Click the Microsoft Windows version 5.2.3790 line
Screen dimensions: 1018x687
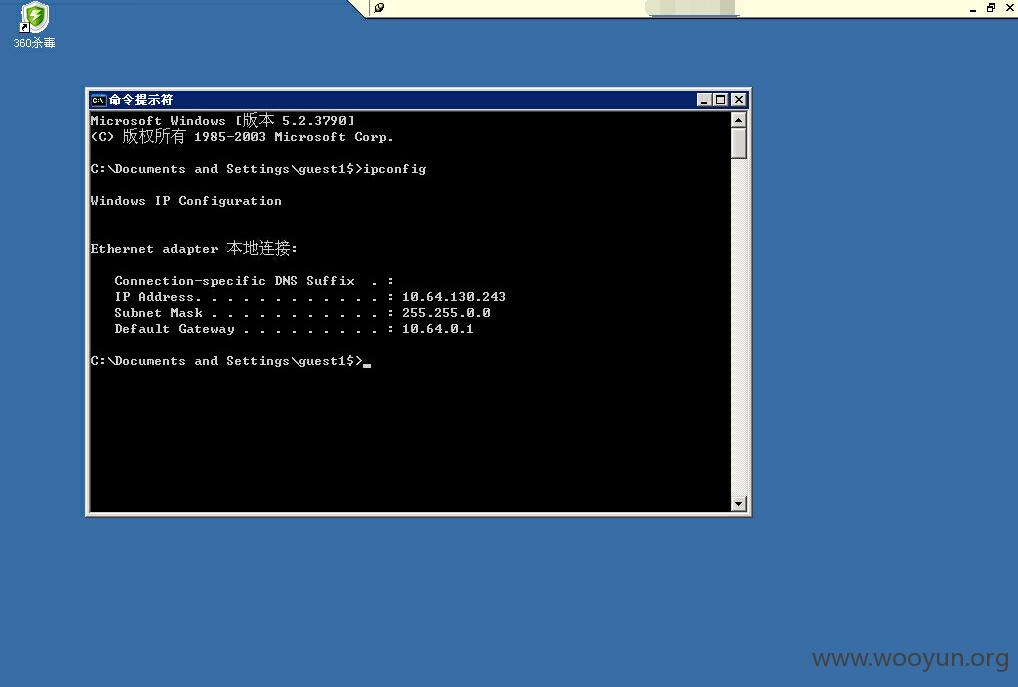pos(223,121)
